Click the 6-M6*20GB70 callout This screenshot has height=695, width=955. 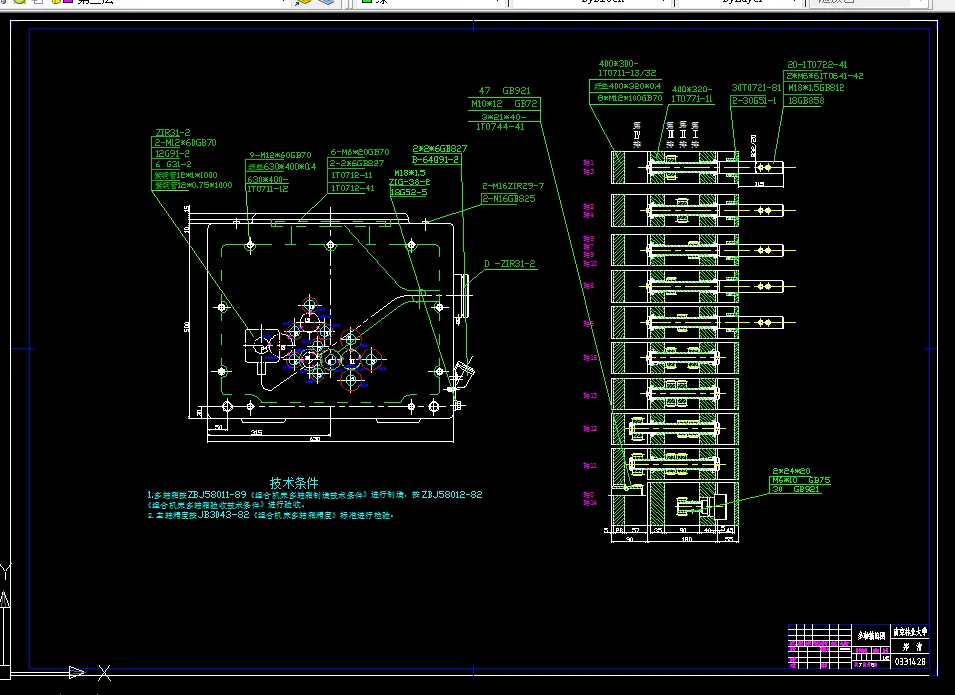click(360, 152)
